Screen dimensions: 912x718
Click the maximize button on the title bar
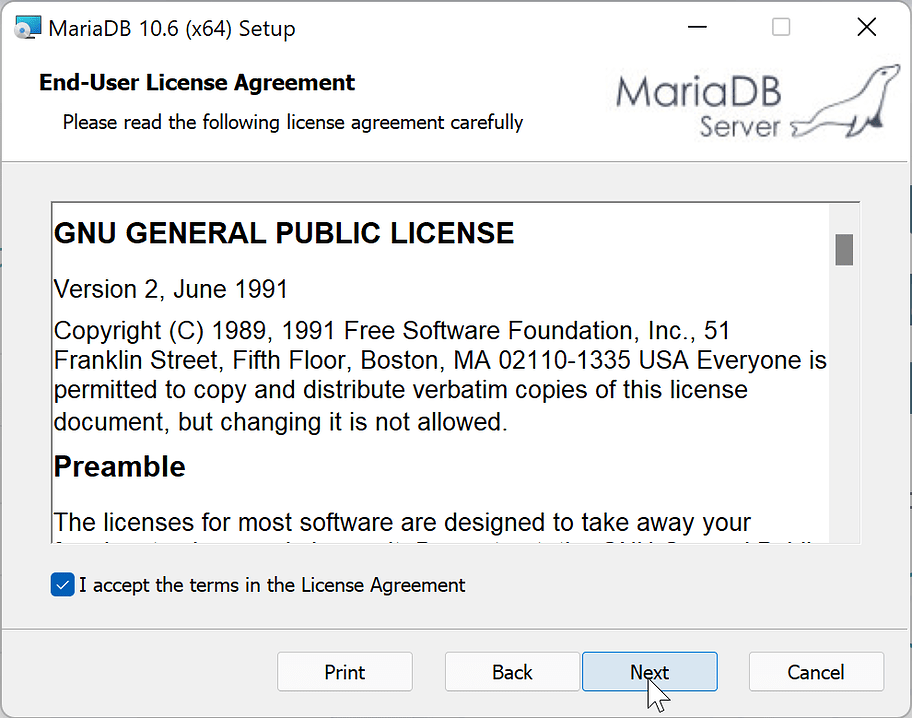click(x=780, y=27)
